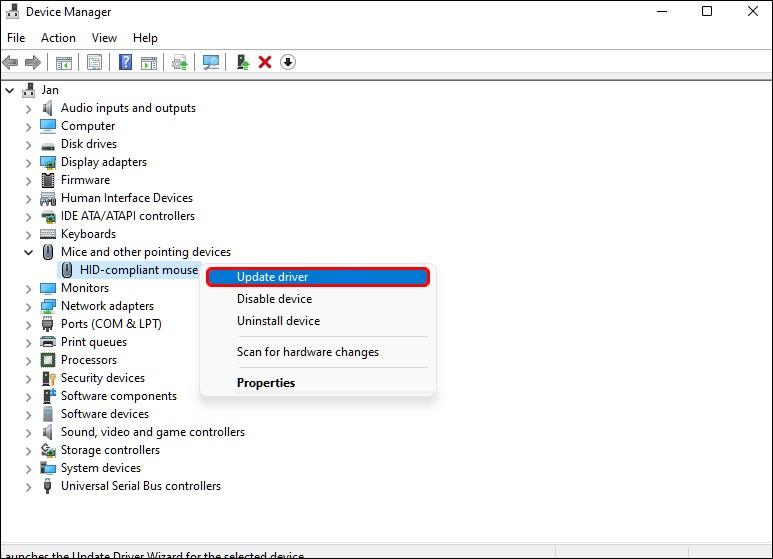
Task: Select the Keyboards category in the tree
Action: click(x=88, y=234)
